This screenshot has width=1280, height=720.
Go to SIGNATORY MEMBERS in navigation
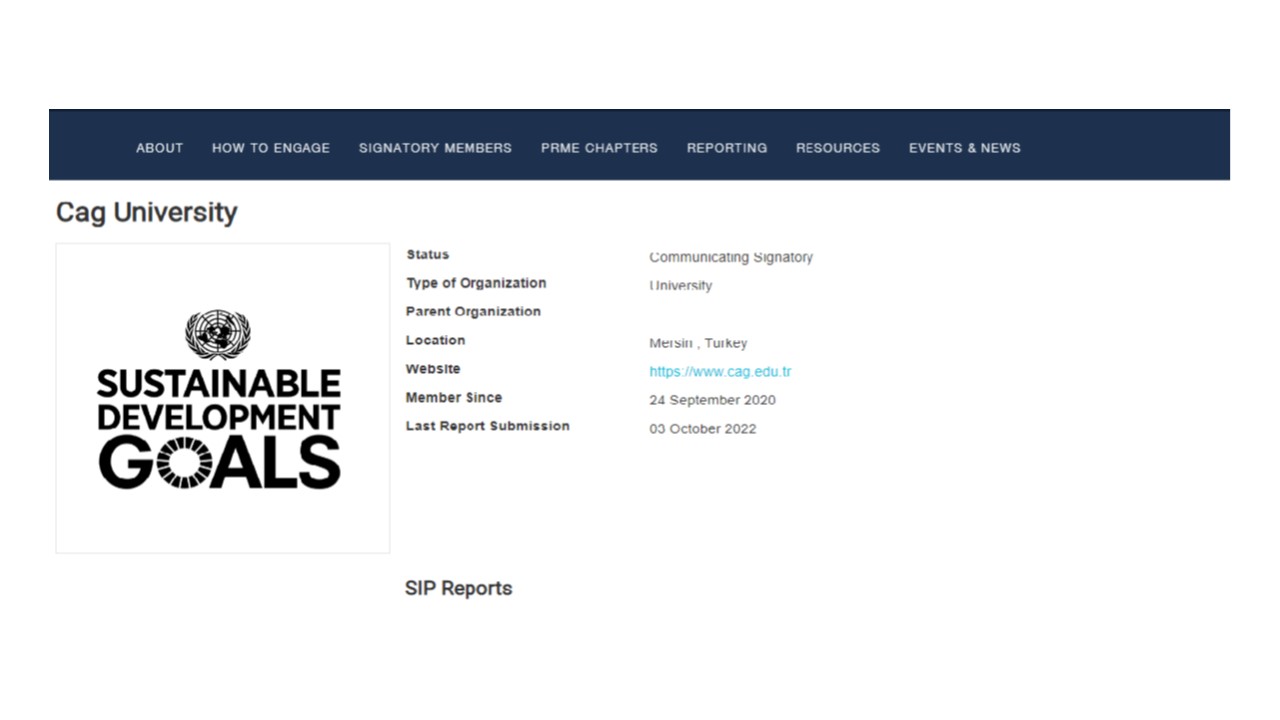[435, 148]
